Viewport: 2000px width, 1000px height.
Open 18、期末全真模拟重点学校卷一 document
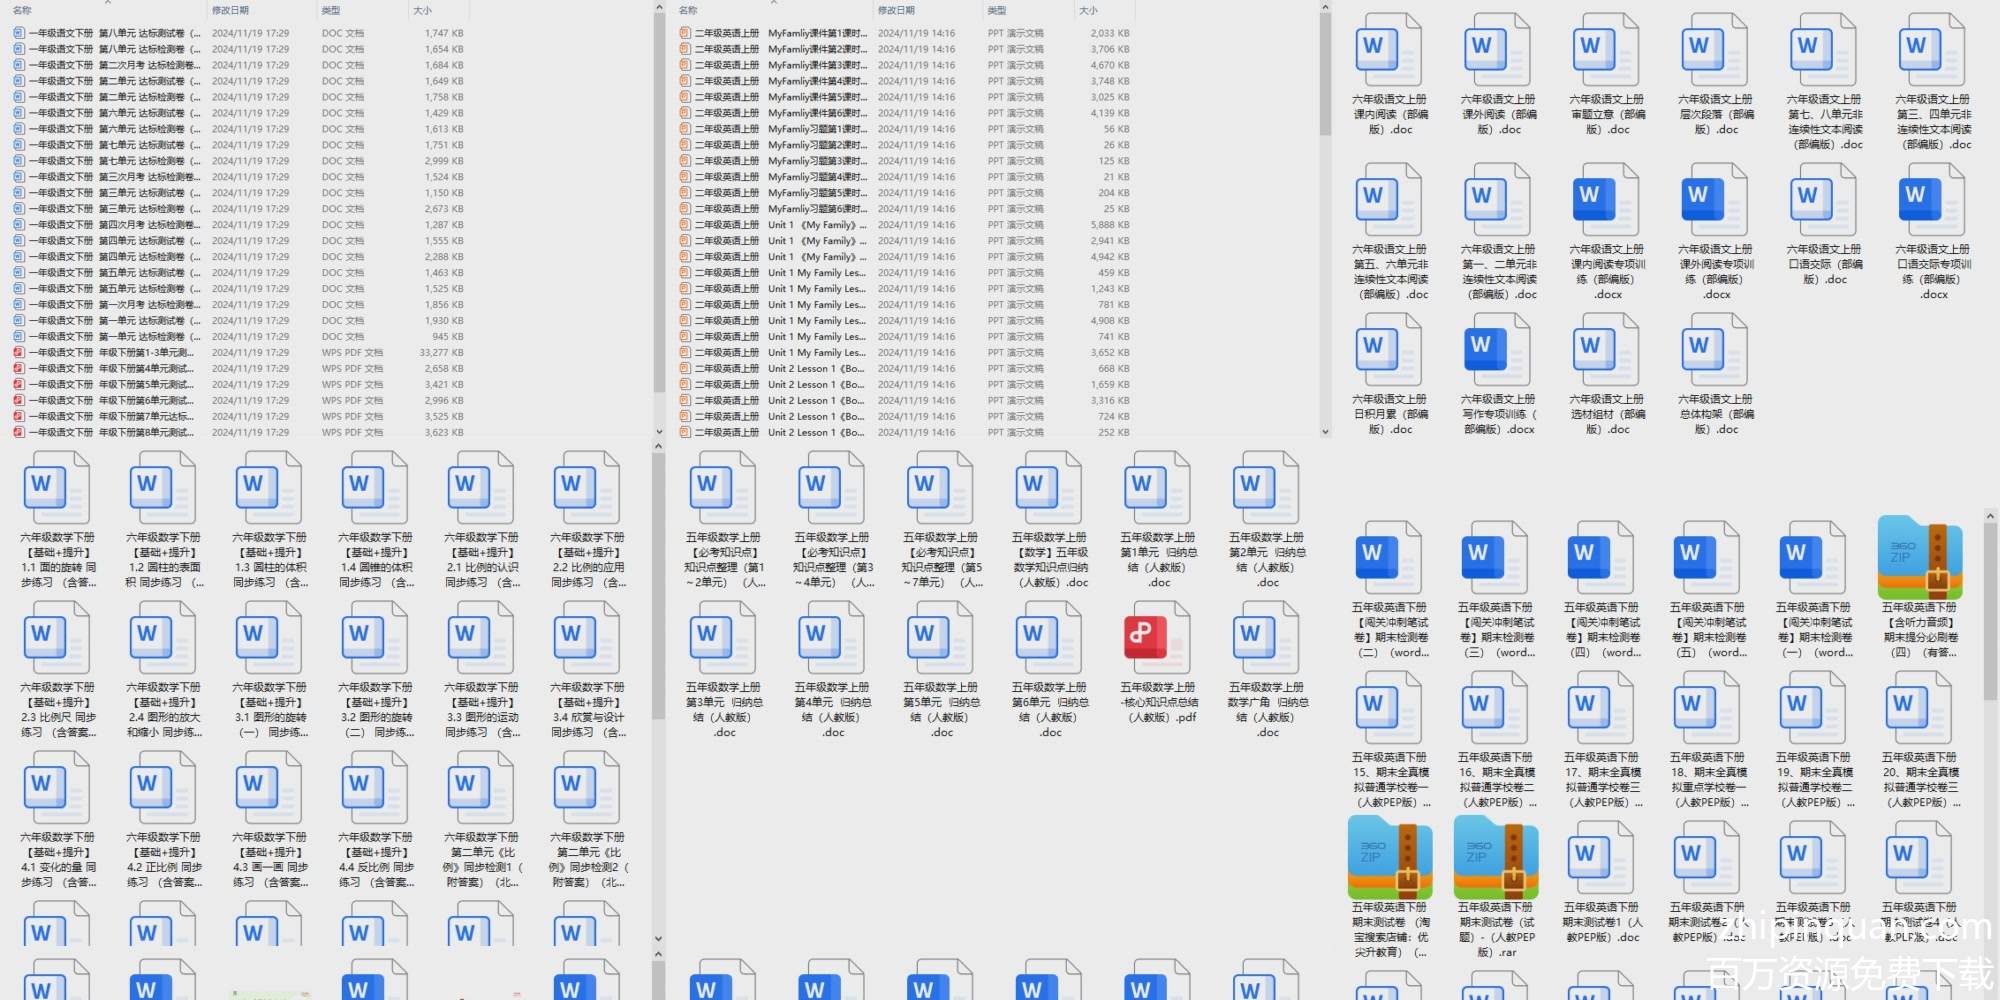point(1707,708)
